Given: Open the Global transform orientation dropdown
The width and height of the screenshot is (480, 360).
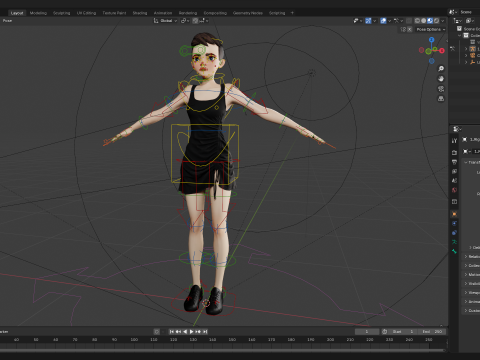Looking at the screenshot, I should (x=165, y=21).
